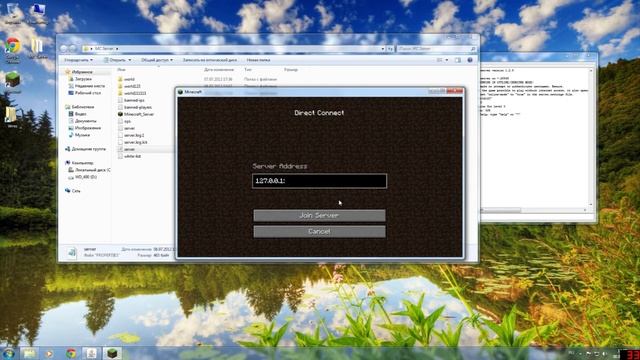The height and width of the screenshot is (360, 640).
Task: Expand the arrow beside Открыть
Action: coord(130,60)
